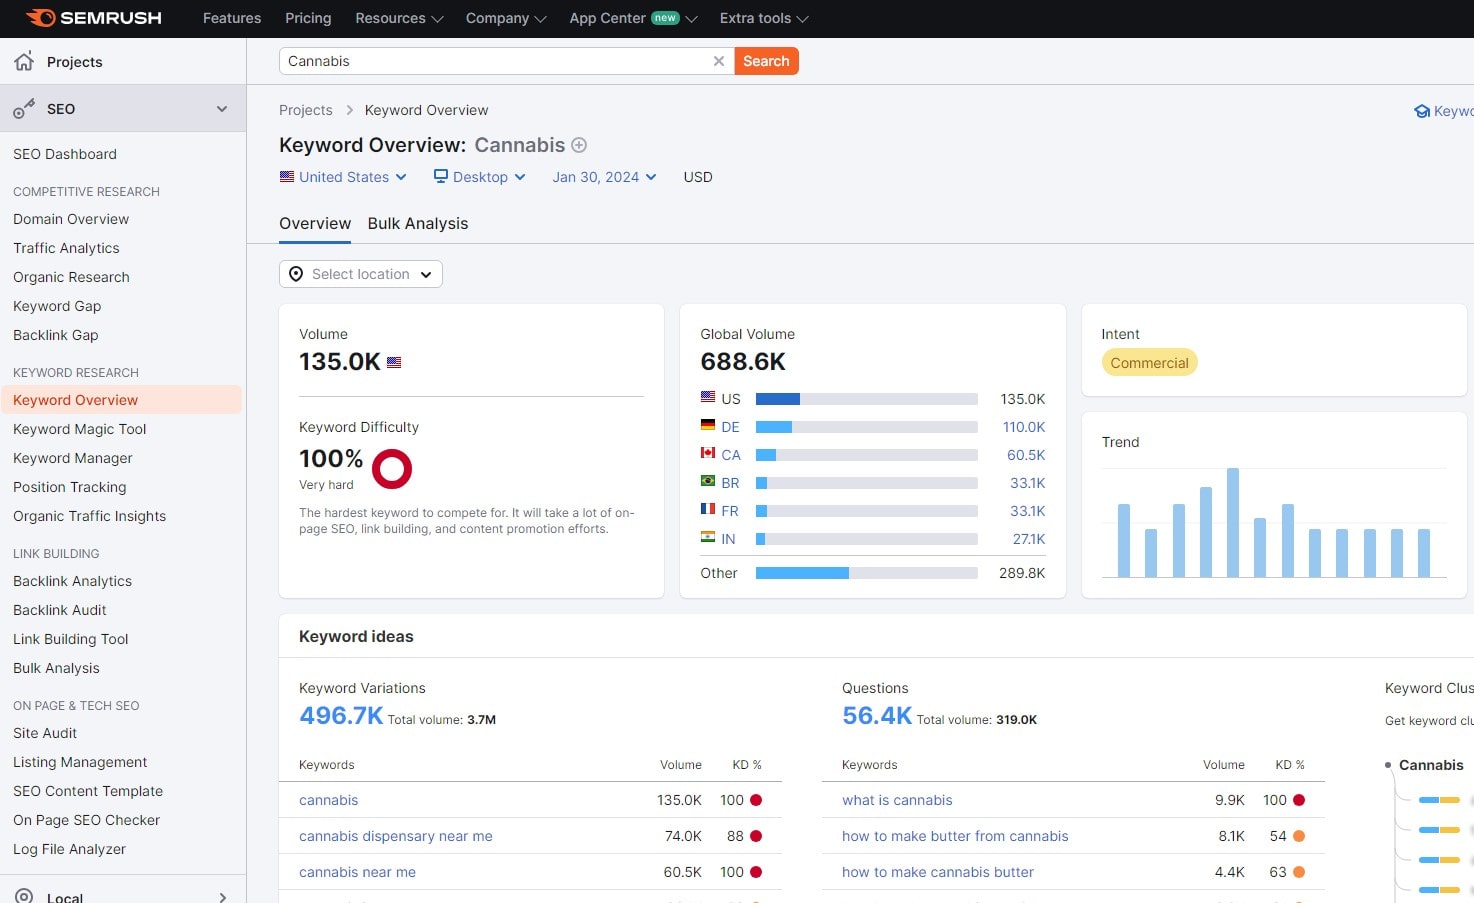Viewport: 1474px width, 903px height.
Task: Click the CA flag in Global Volume
Action: (708, 453)
